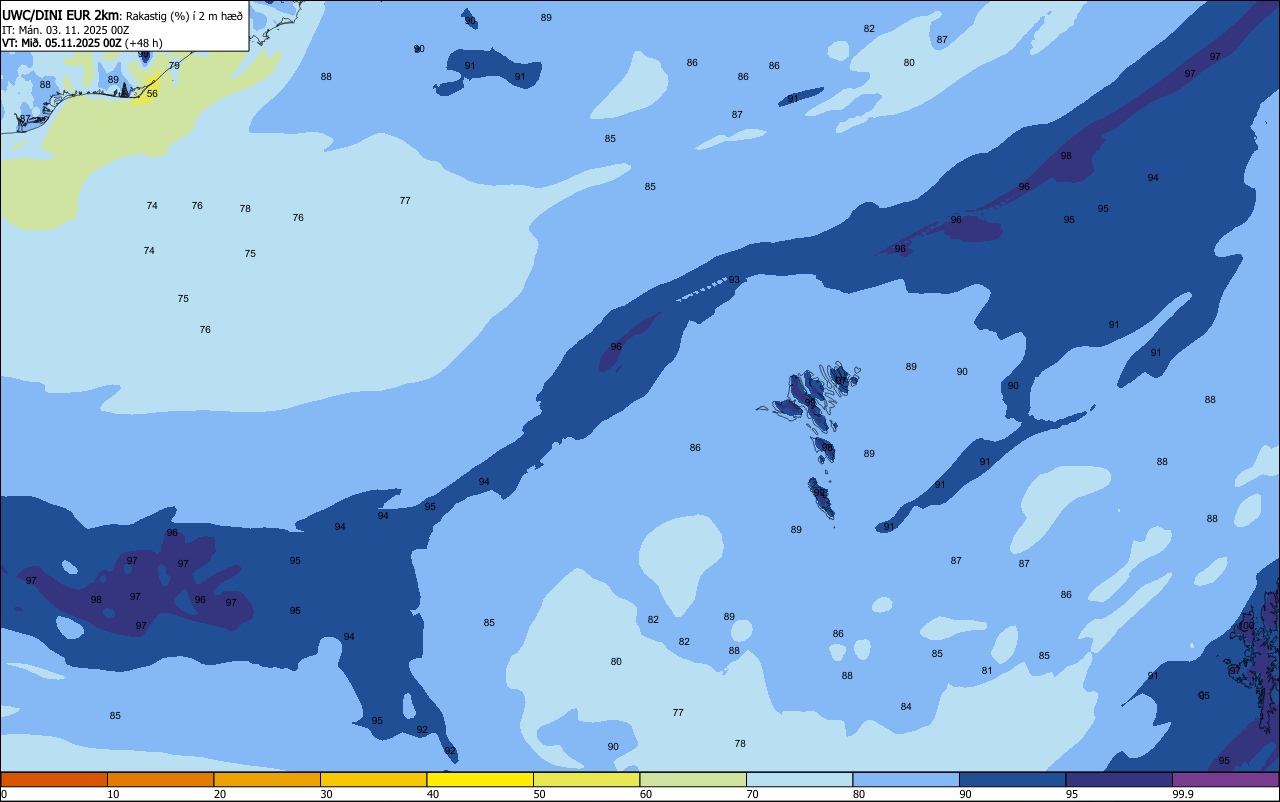Click the map humidity value '93'
Screen dimensions: 1280x802
734,280
